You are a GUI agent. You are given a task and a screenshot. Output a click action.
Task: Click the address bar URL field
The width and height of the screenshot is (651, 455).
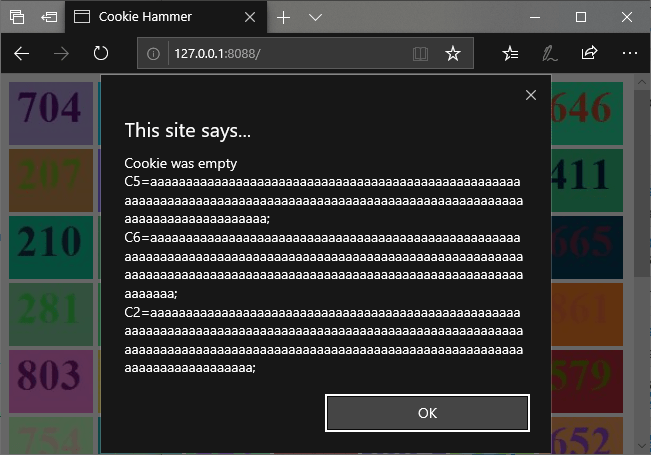tap(280, 54)
